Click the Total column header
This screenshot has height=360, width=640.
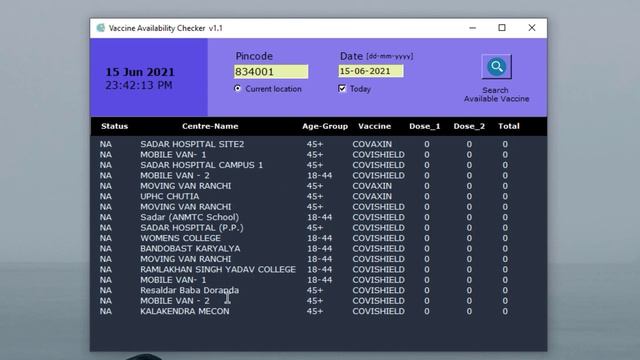(509, 126)
